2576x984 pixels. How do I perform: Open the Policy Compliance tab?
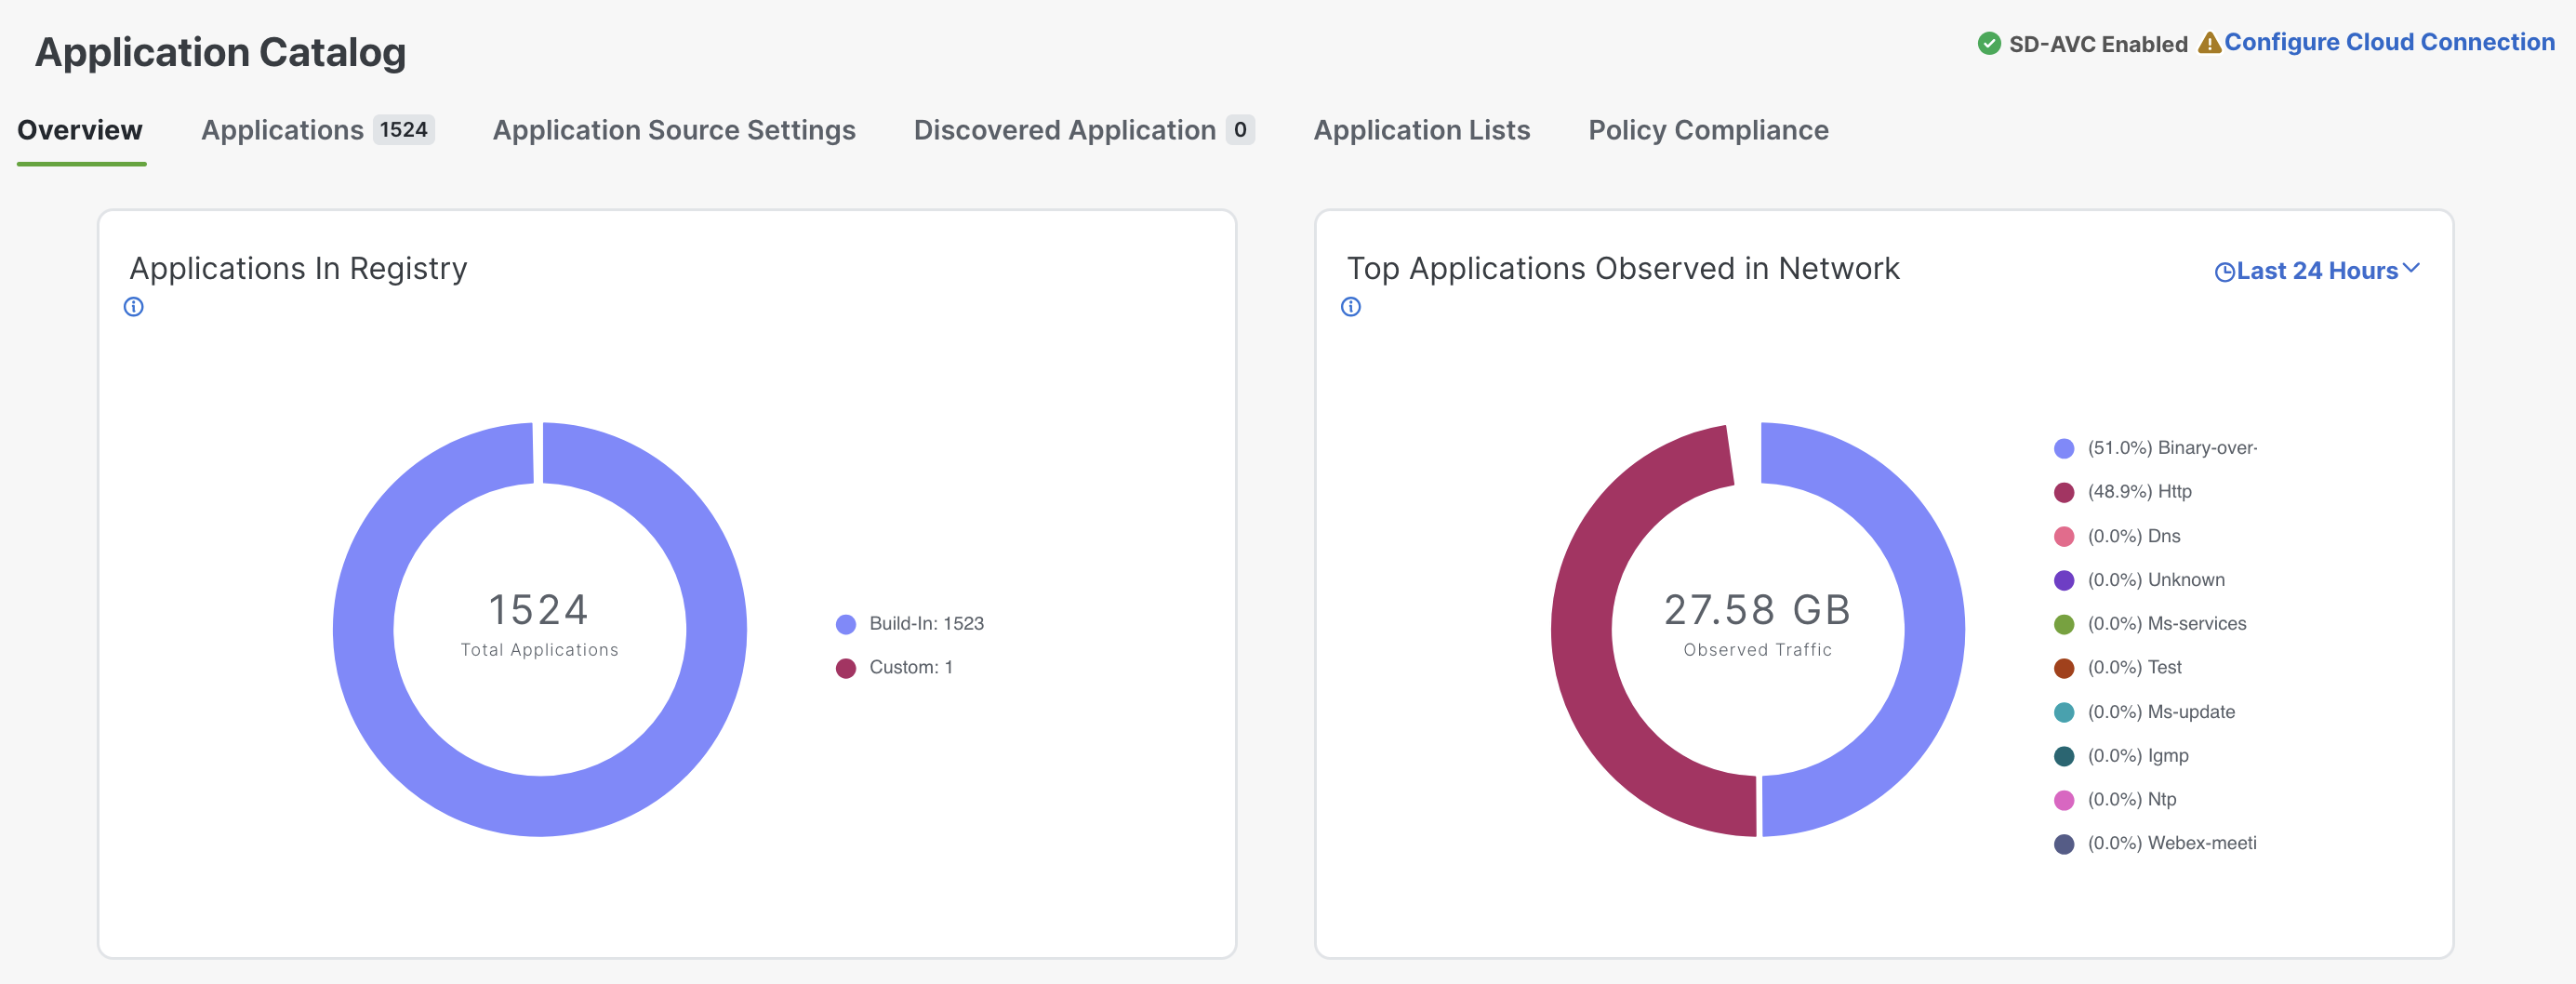pos(1707,130)
